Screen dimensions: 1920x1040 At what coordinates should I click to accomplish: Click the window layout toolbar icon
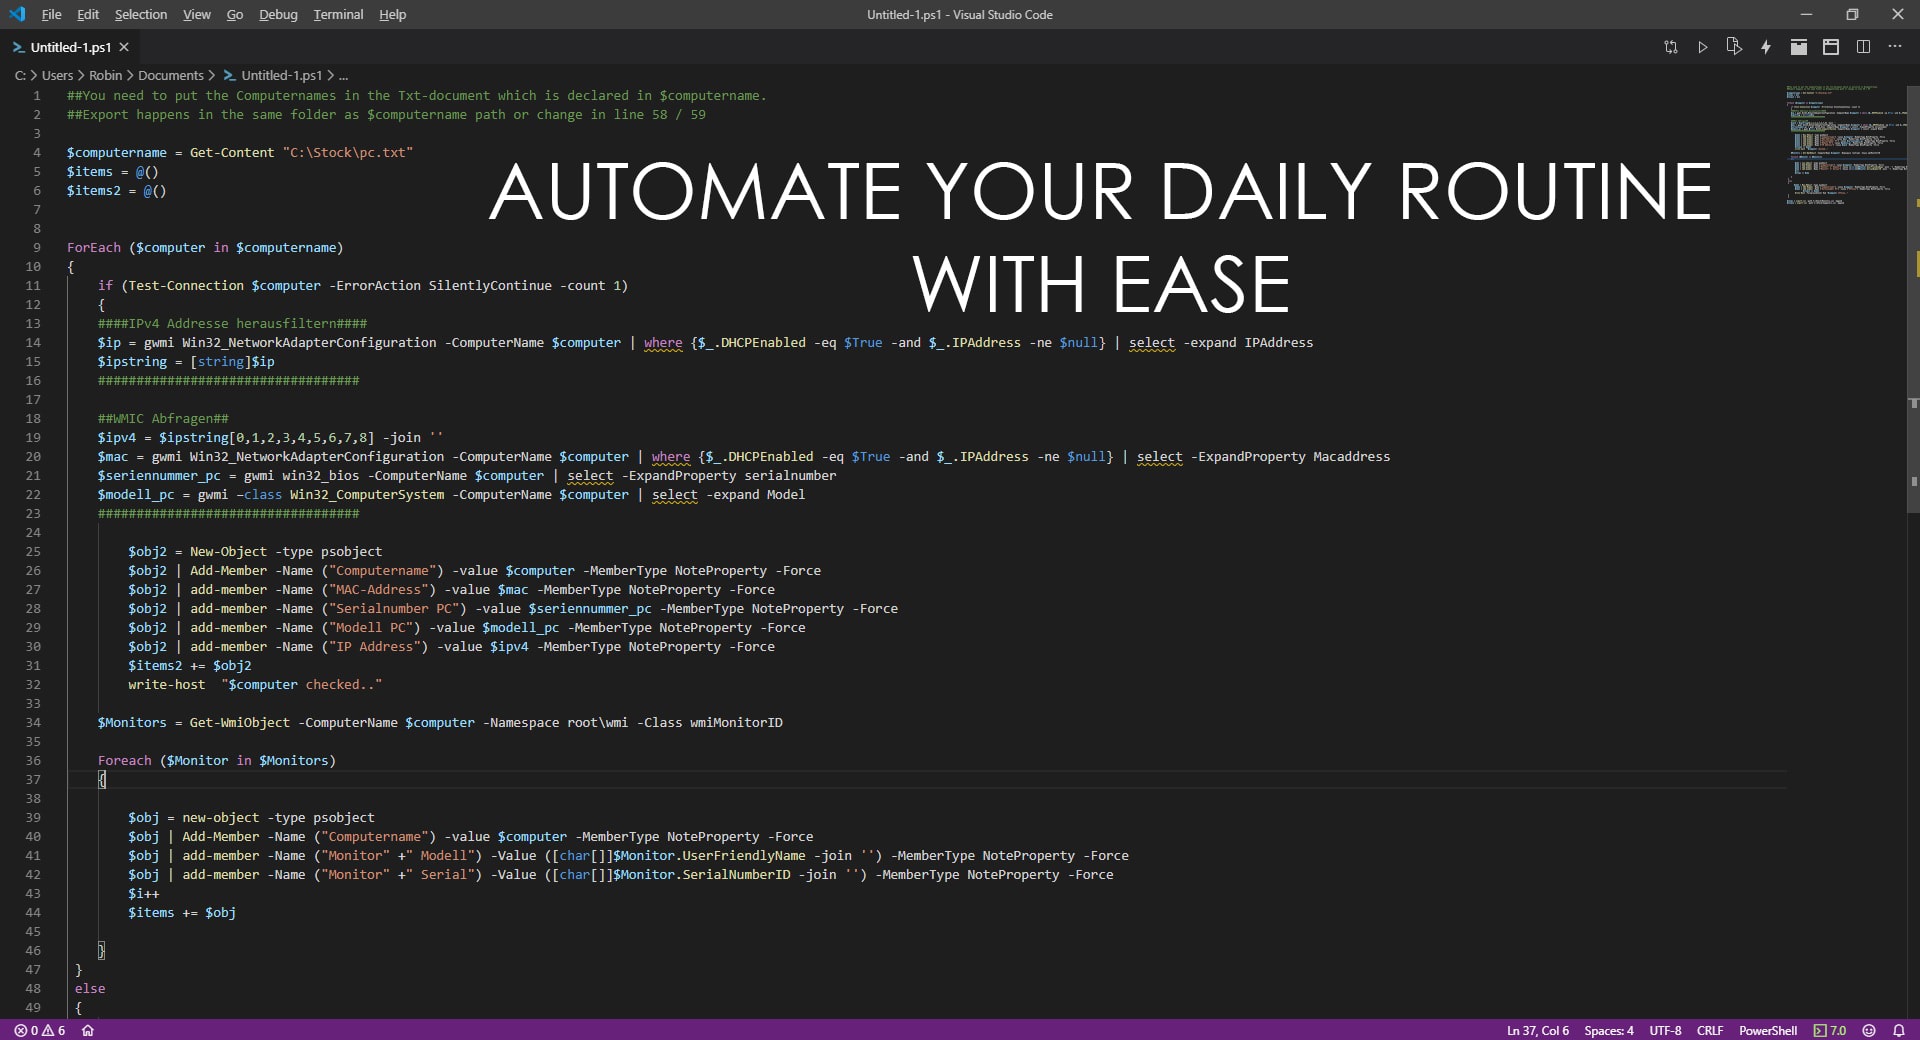1831,47
